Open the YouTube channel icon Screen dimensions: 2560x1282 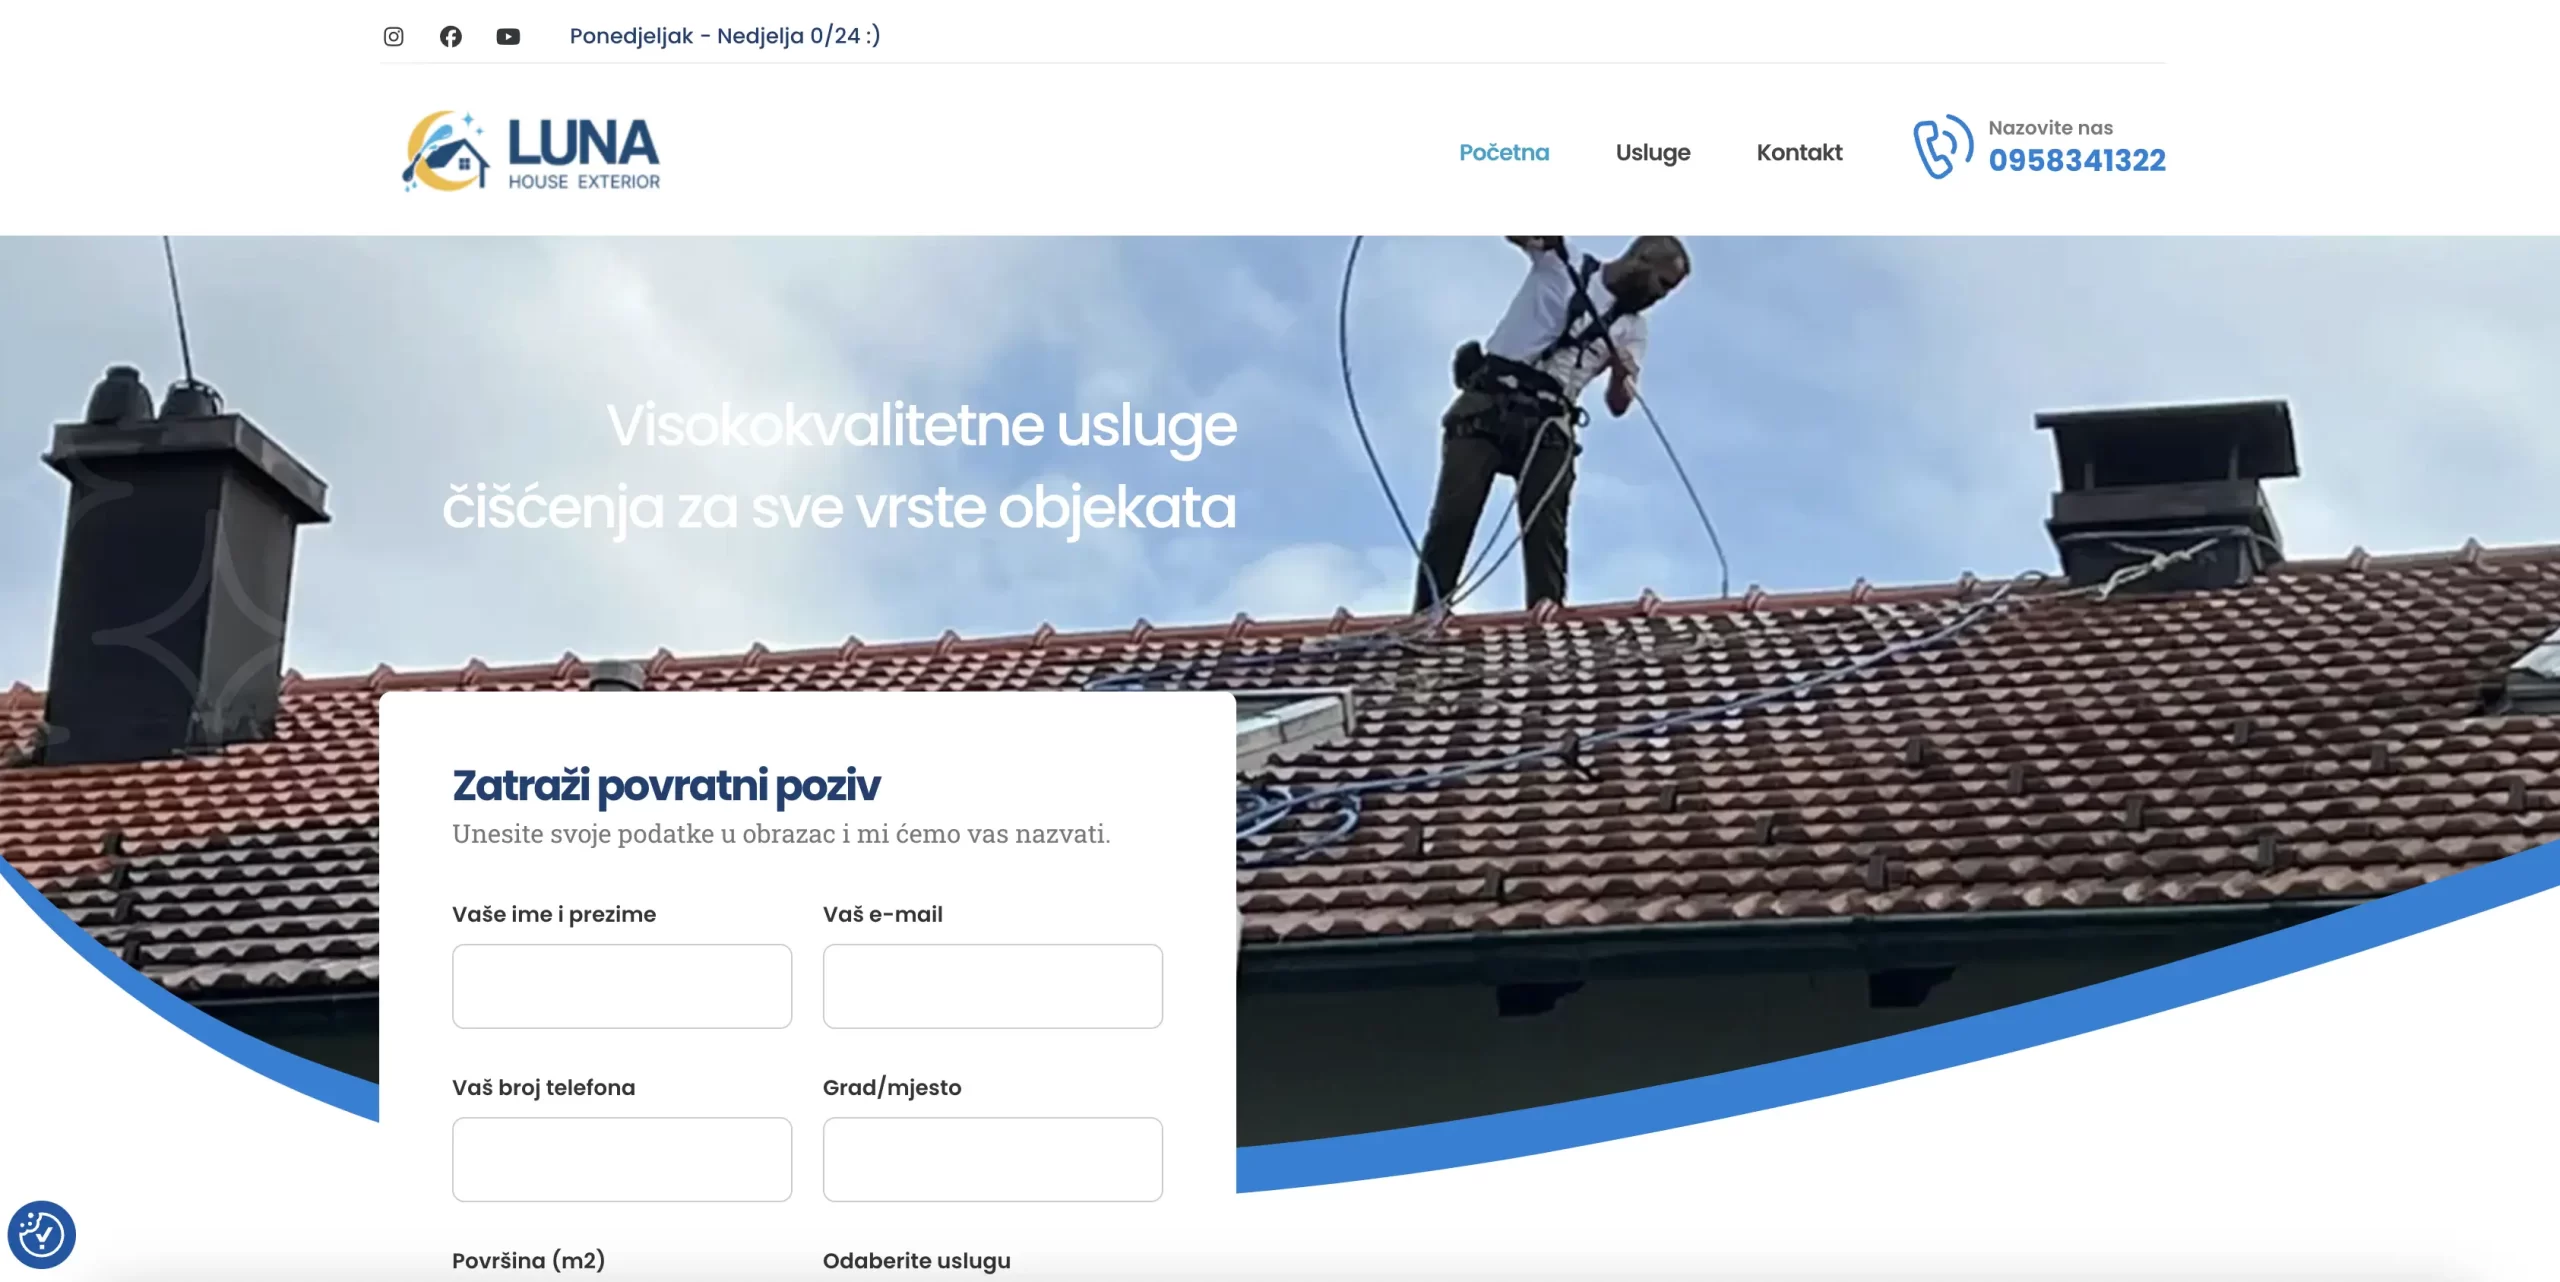coord(508,37)
